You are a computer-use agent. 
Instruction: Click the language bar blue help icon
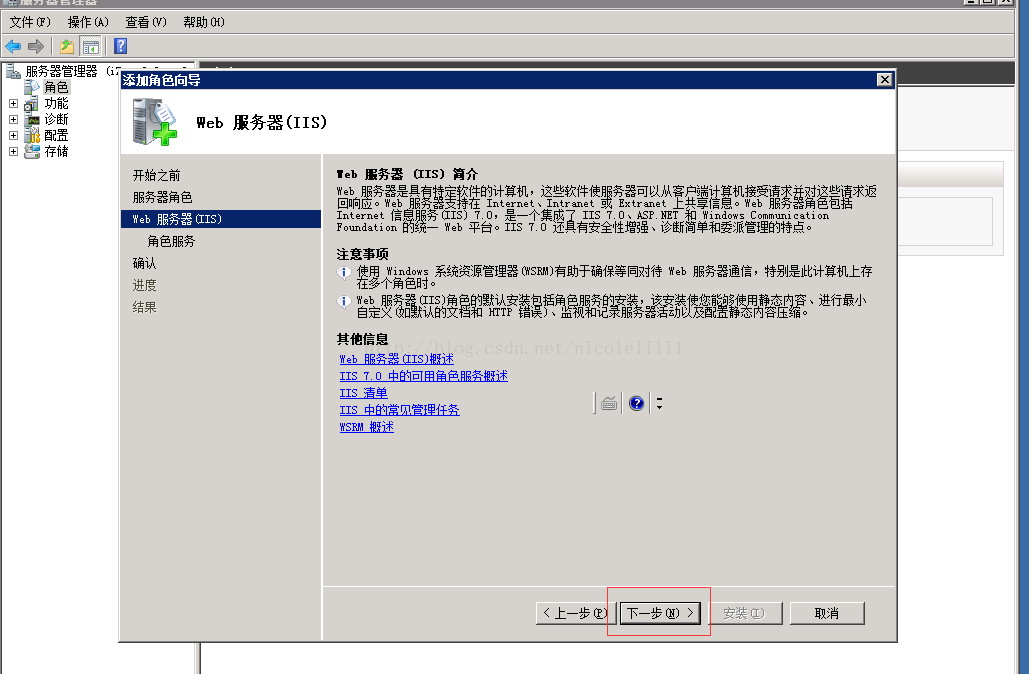pos(636,403)
